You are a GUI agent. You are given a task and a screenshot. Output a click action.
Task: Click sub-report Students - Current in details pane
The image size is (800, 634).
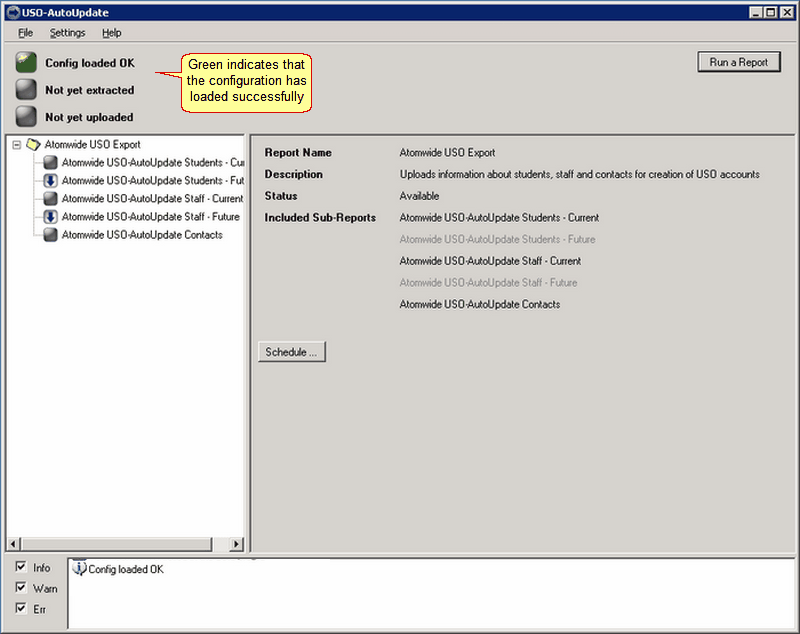(x=499, y=218)
